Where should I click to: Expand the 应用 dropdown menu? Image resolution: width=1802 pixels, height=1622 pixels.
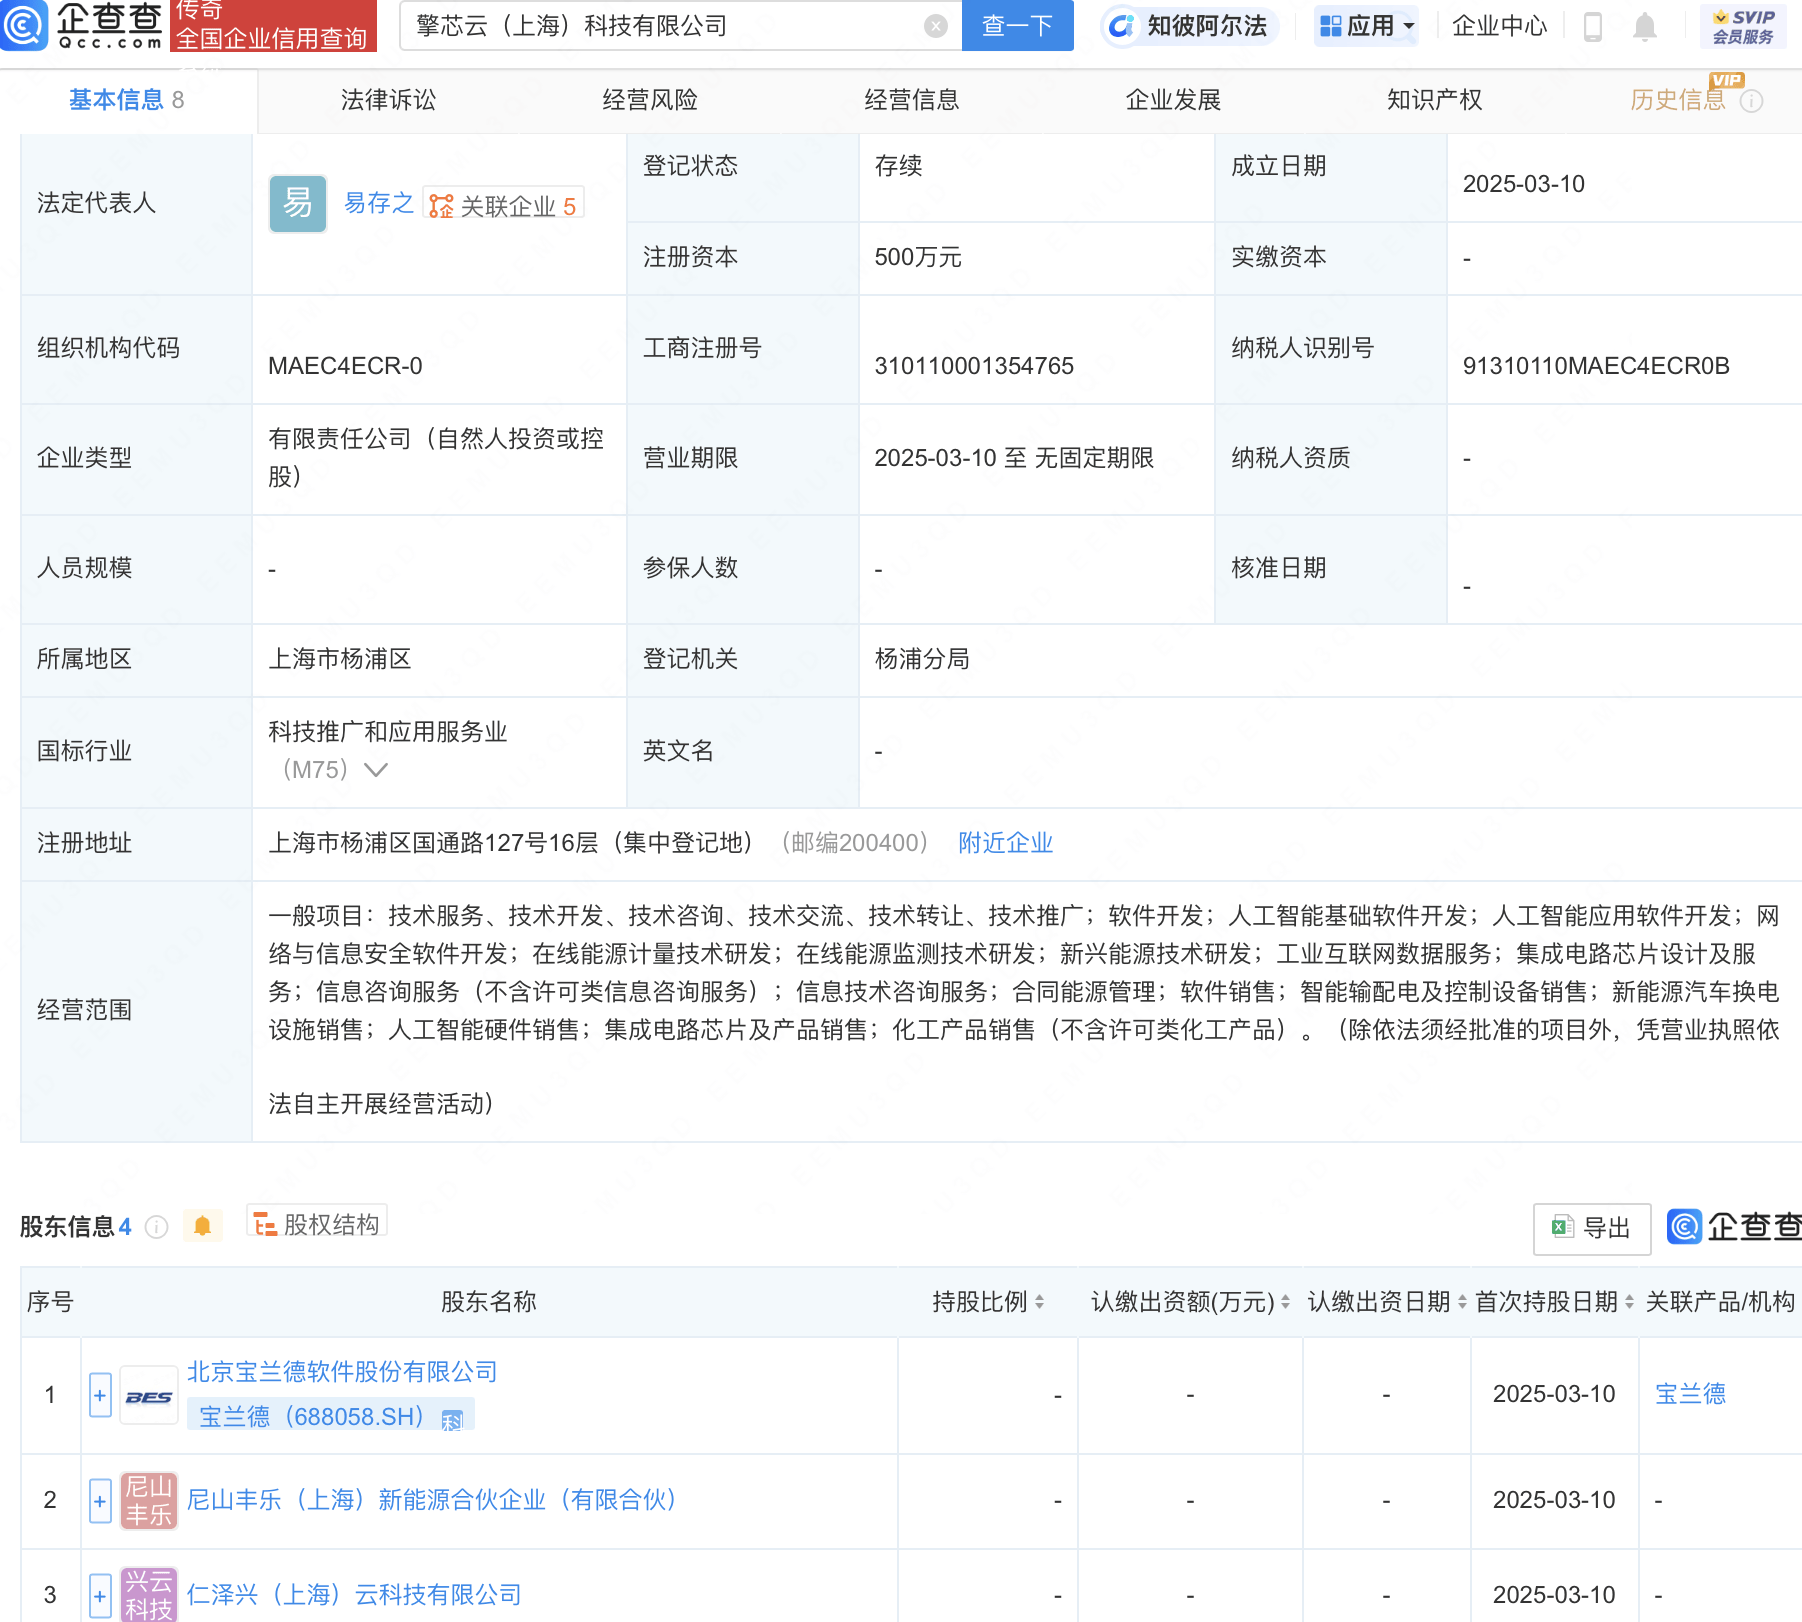[1366, 26]
